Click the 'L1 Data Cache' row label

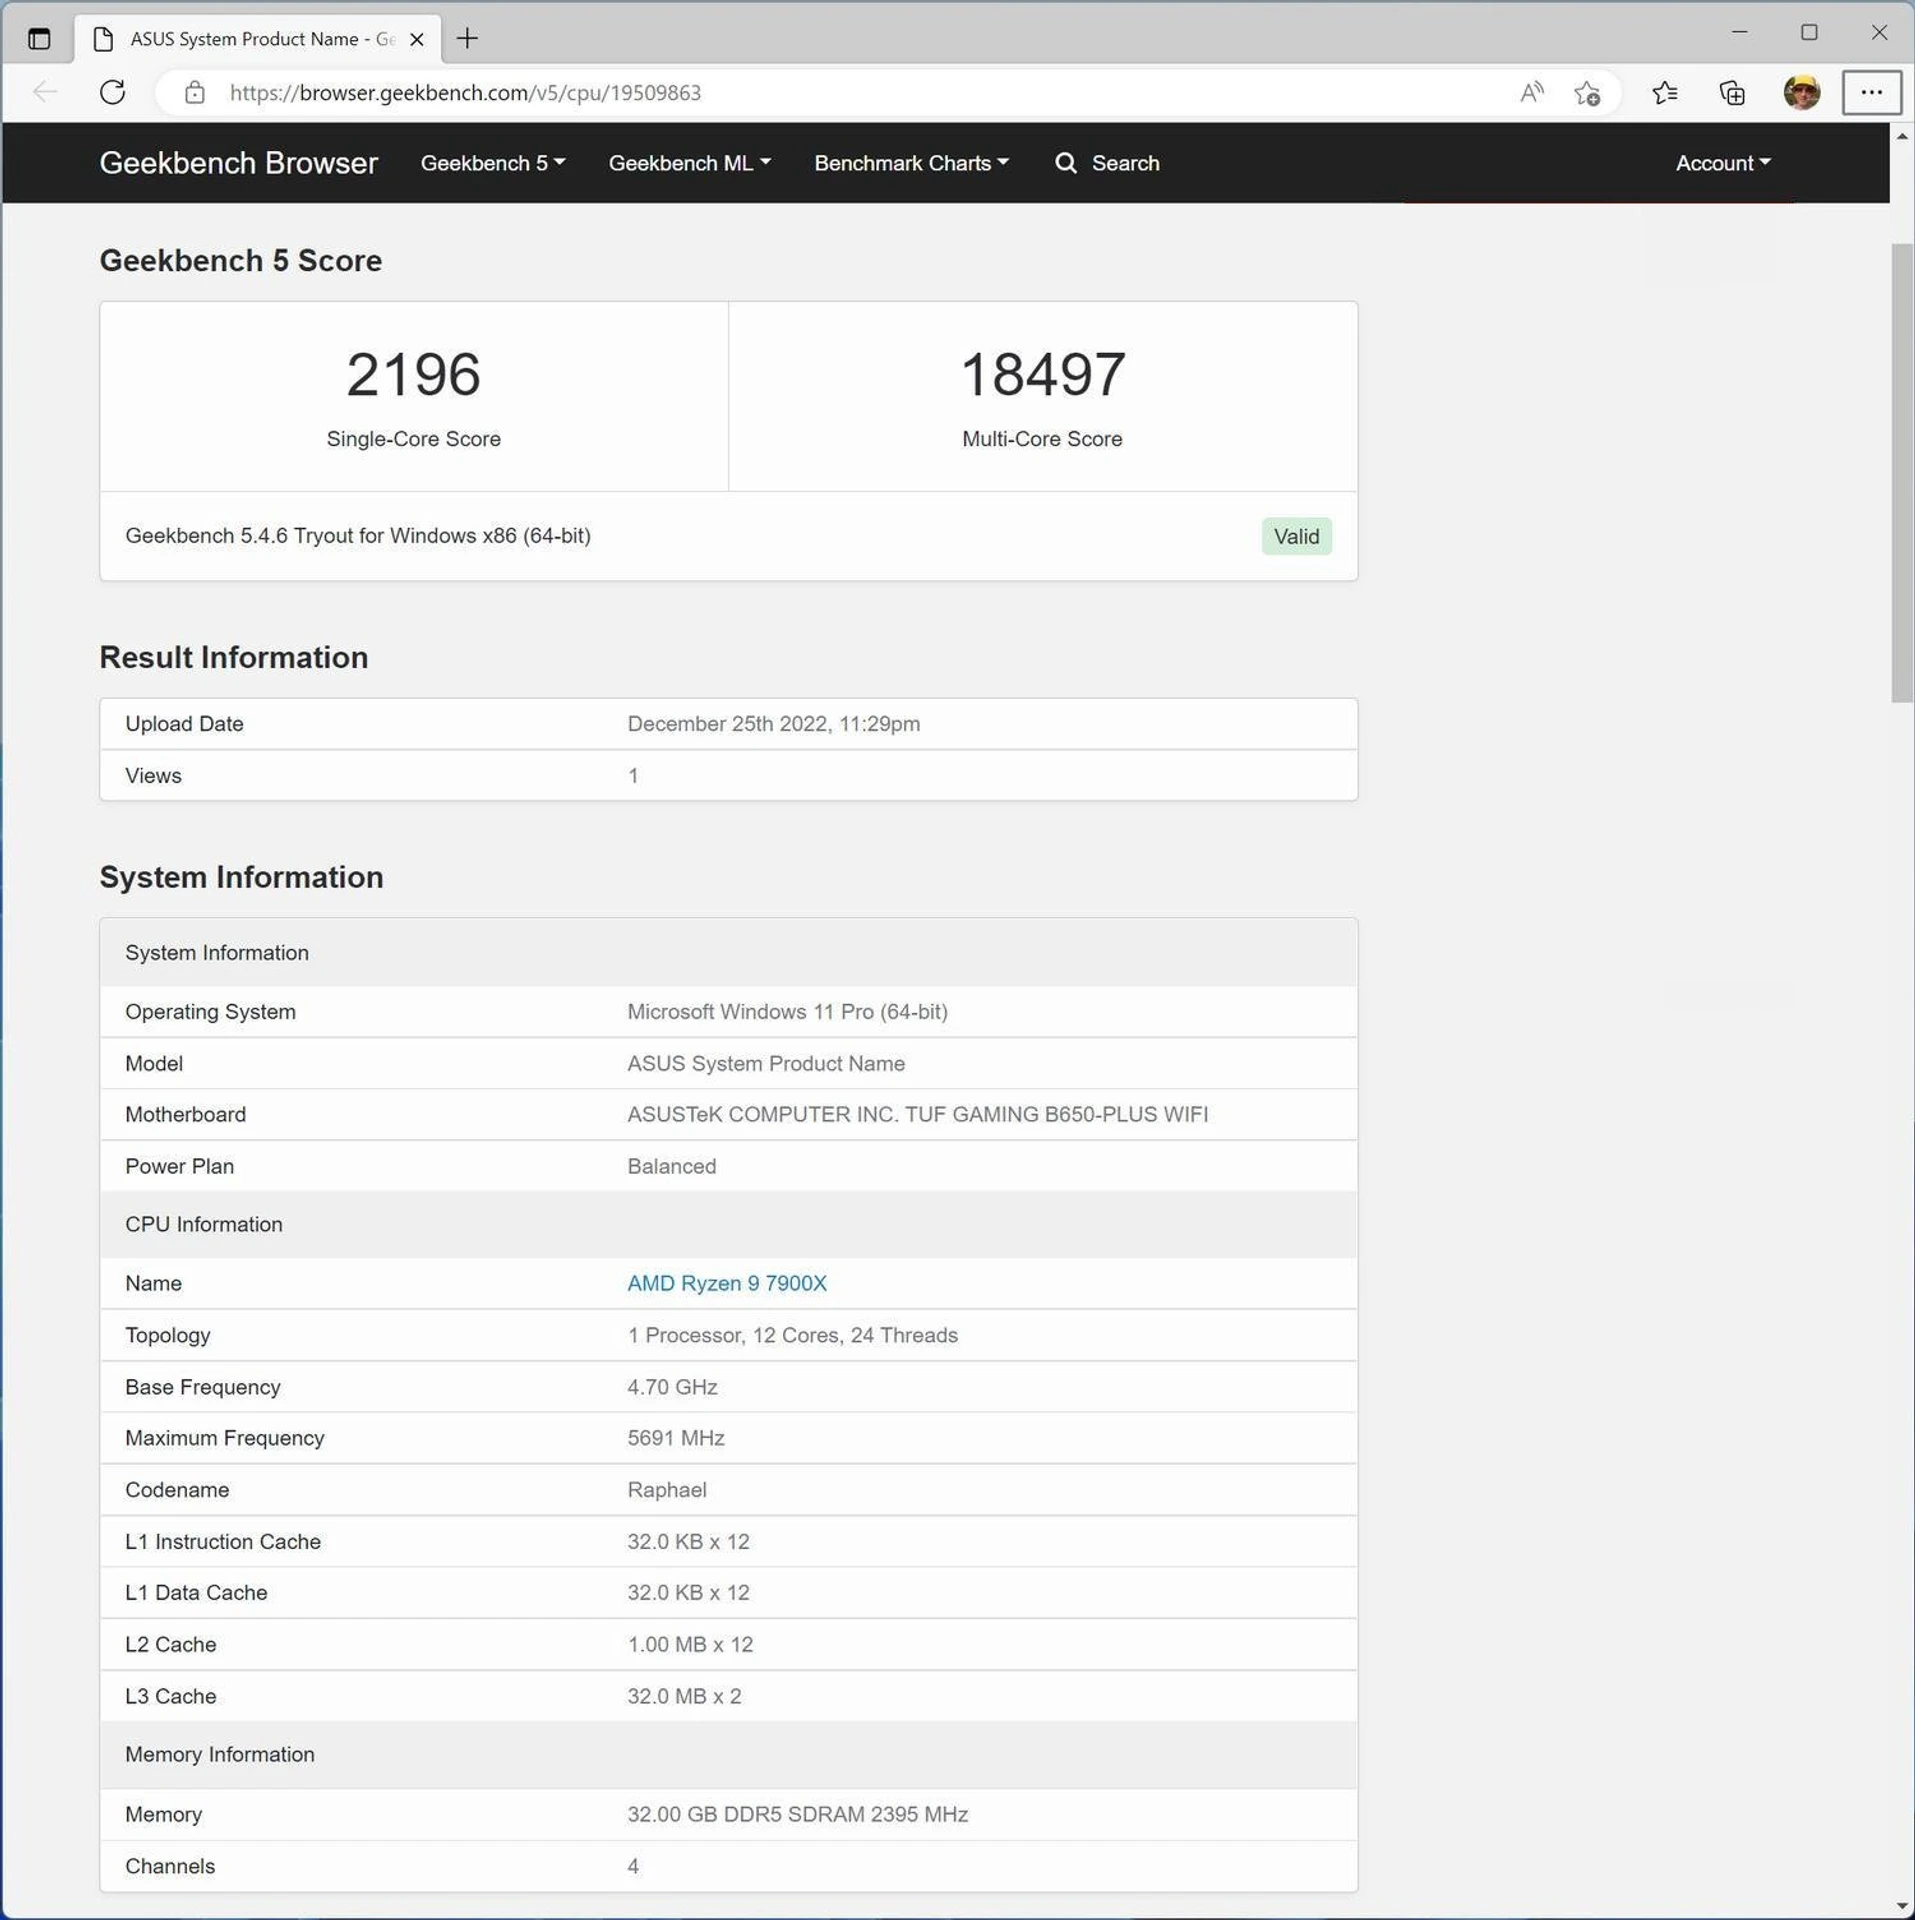pos(196,1594)
